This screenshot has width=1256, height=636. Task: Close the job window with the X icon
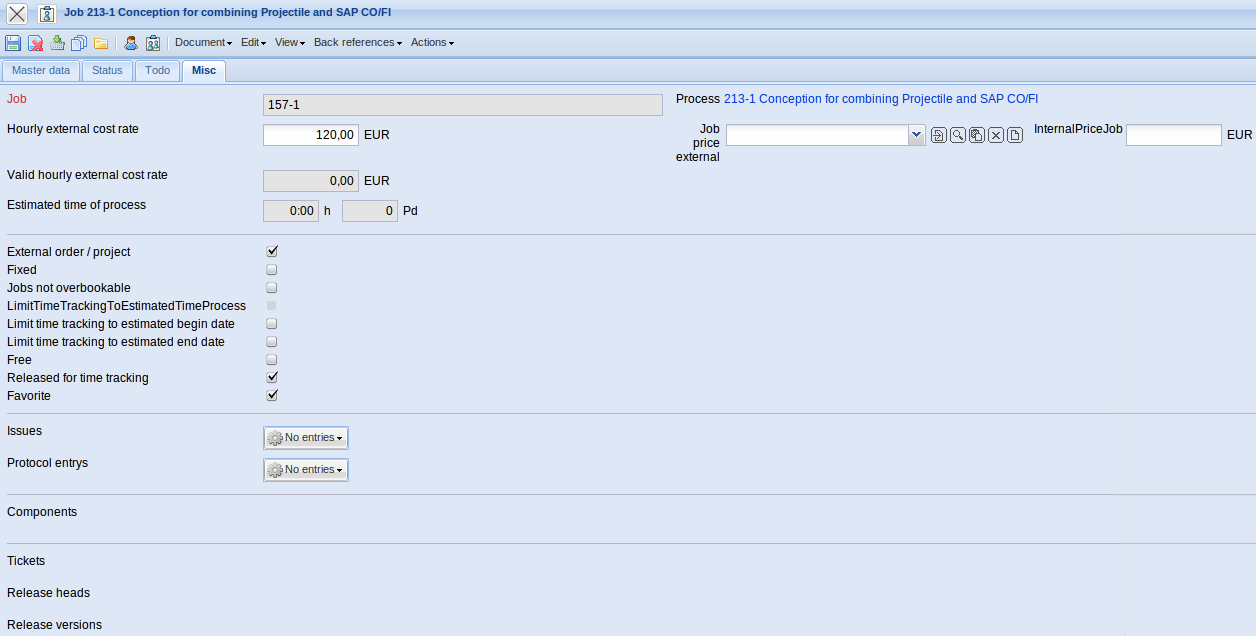tap(17, 14)
